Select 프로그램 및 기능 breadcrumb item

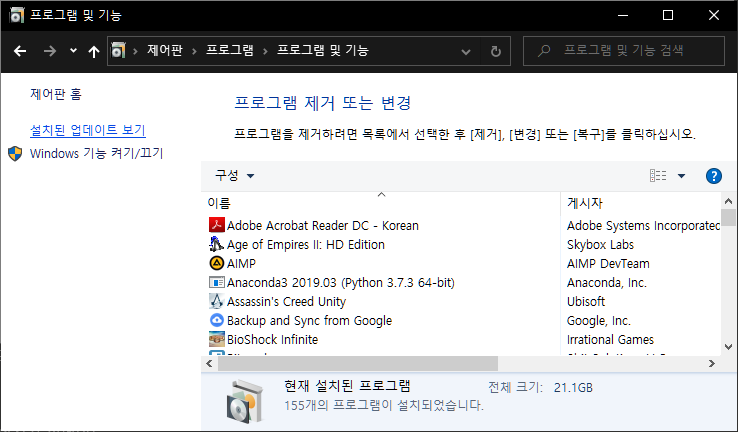point(323,50)
